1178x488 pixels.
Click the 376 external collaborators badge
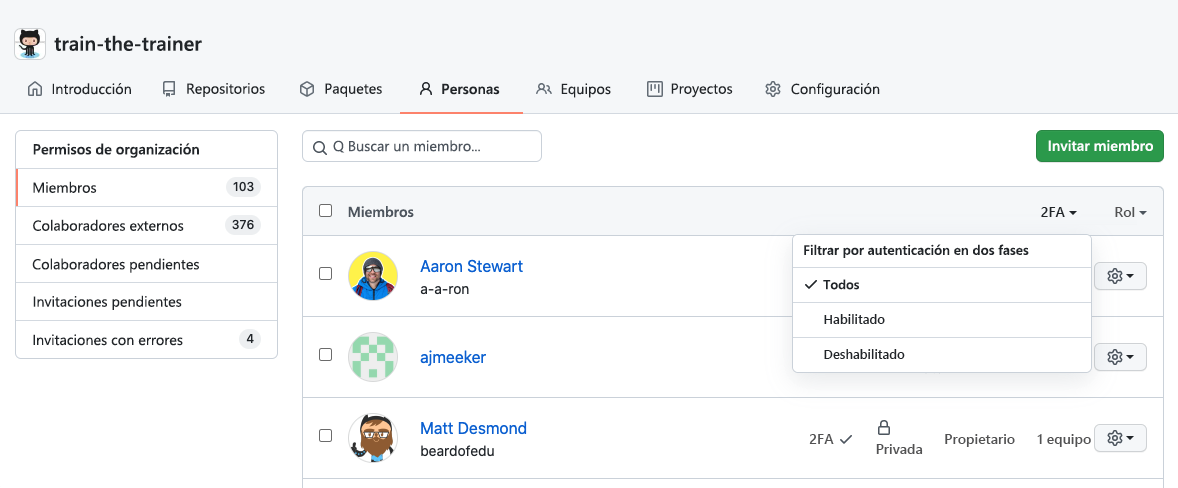pos(243,225)
